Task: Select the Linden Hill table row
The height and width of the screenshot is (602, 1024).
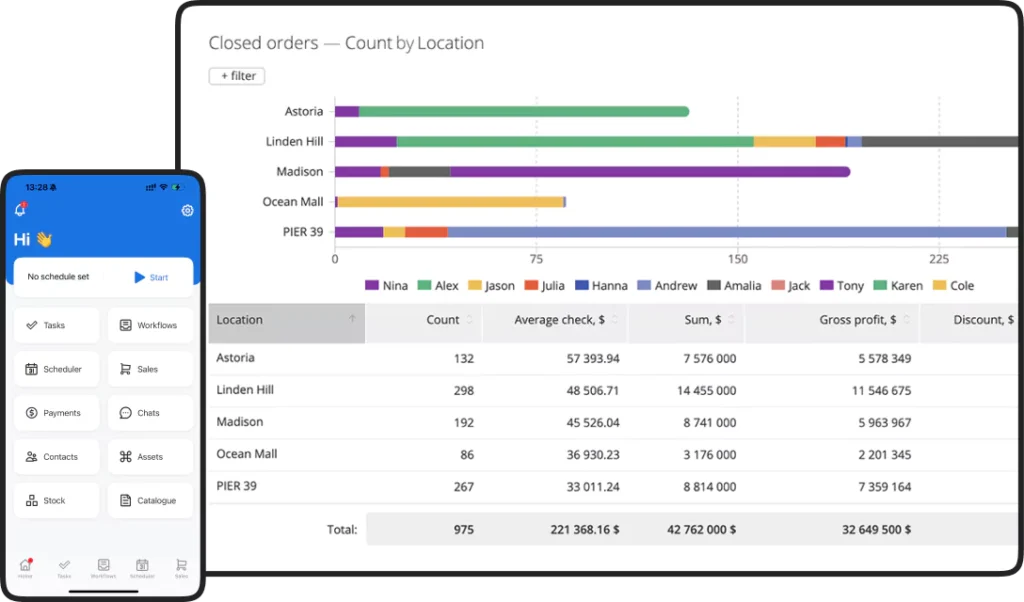Action: coord(245,390)
